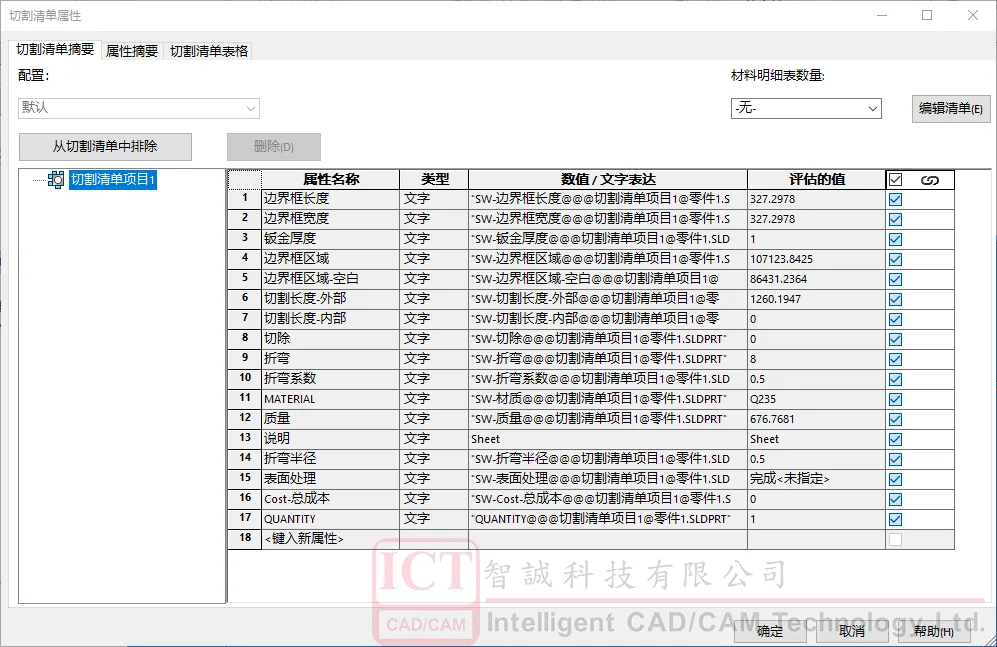This screenshot has height=647, width=997.
Task: Close the 切割清单属性 dialog window
Action: click(x=973, y=15)
